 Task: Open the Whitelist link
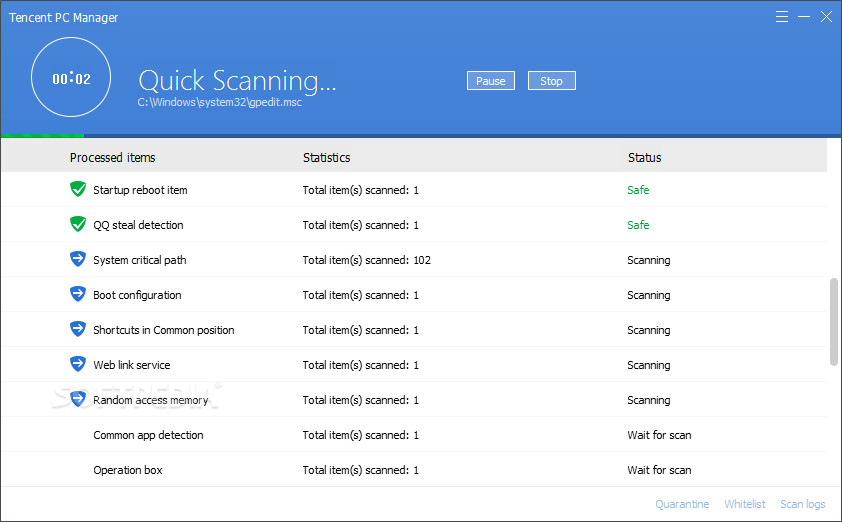[745, 504]
